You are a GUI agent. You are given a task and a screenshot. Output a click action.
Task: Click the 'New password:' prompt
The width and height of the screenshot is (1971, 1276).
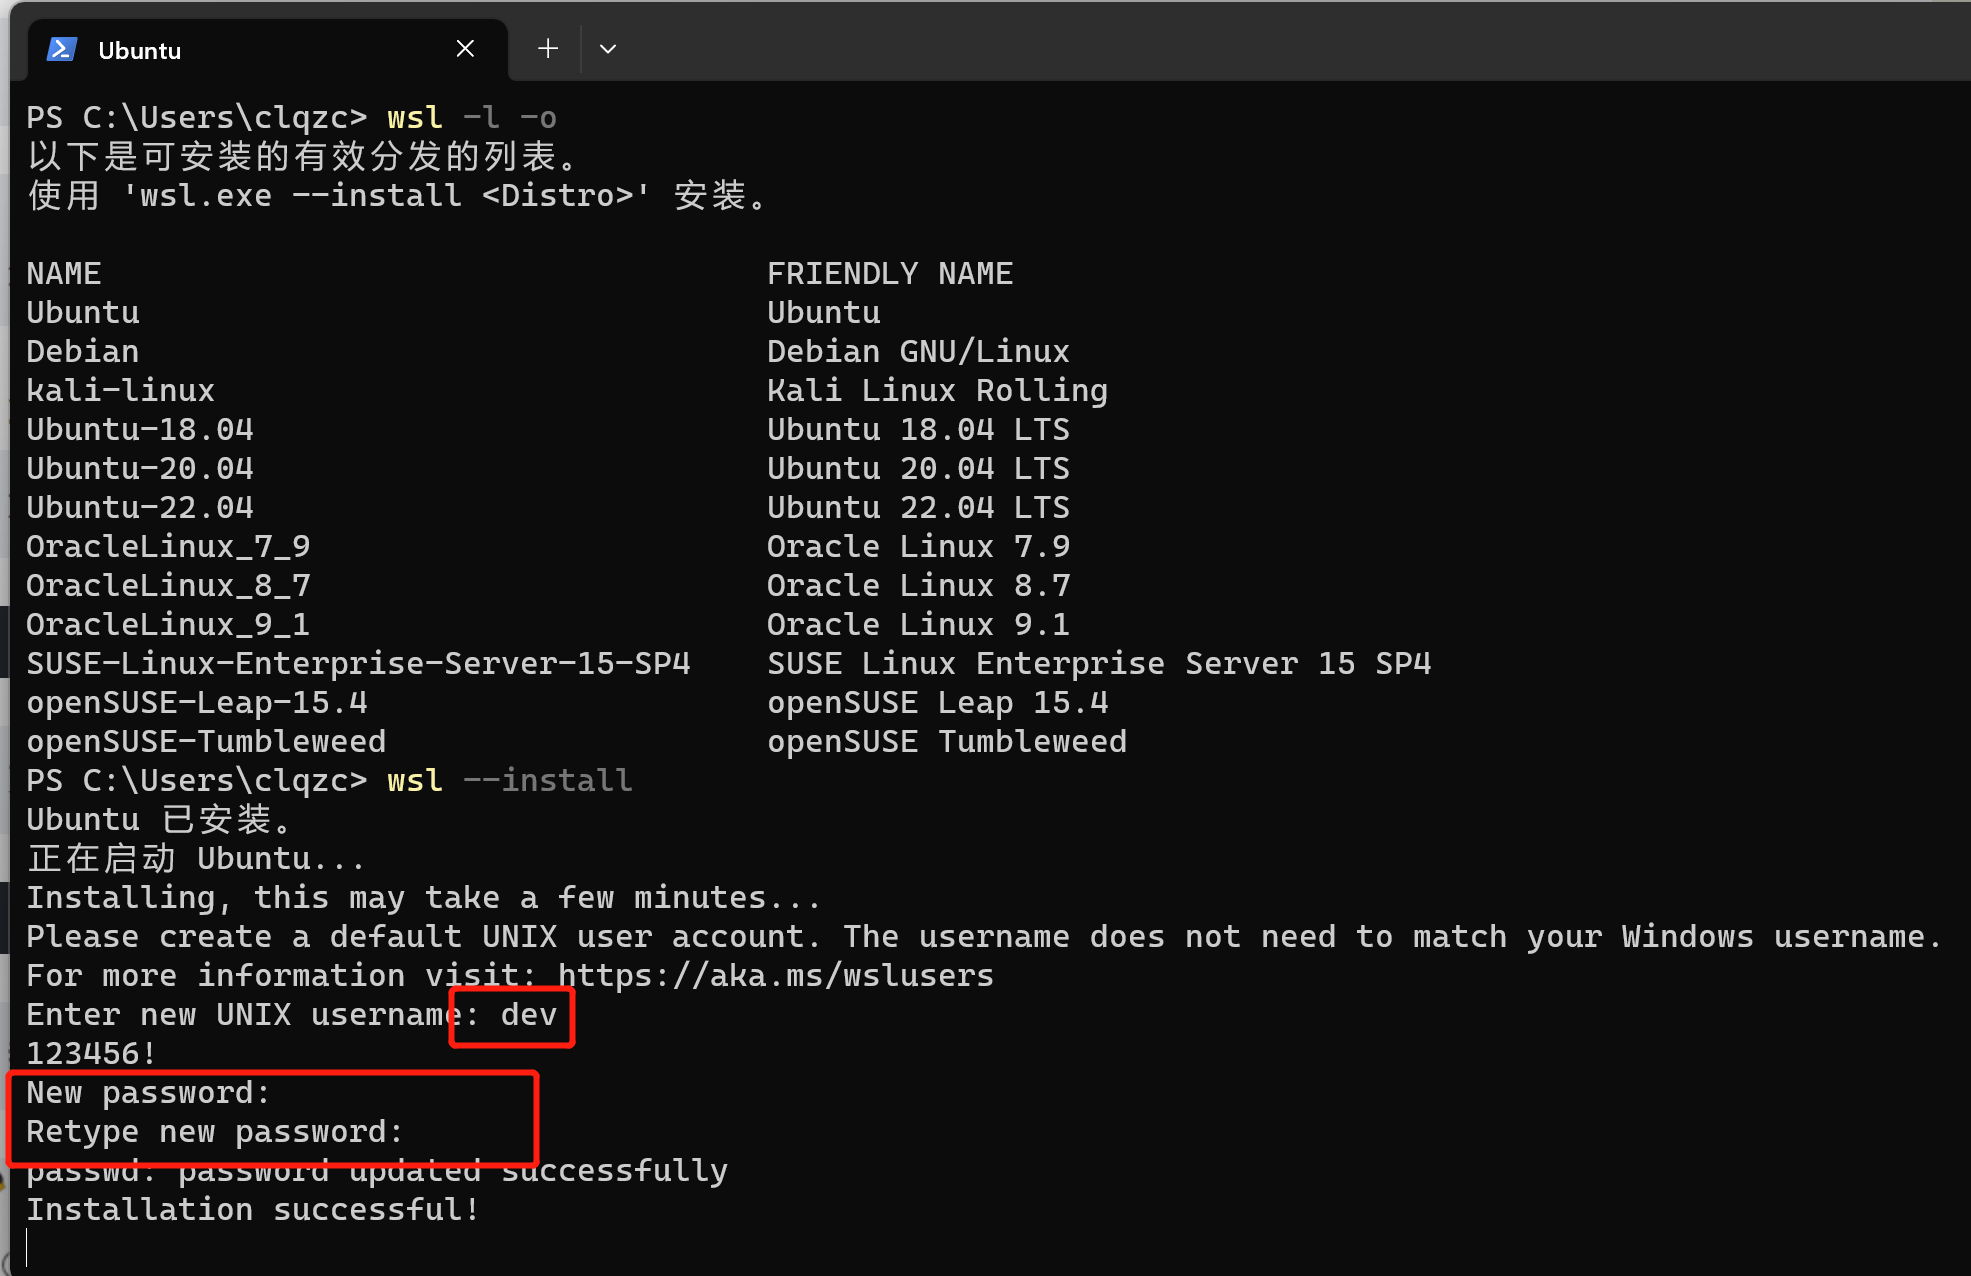149,1092
